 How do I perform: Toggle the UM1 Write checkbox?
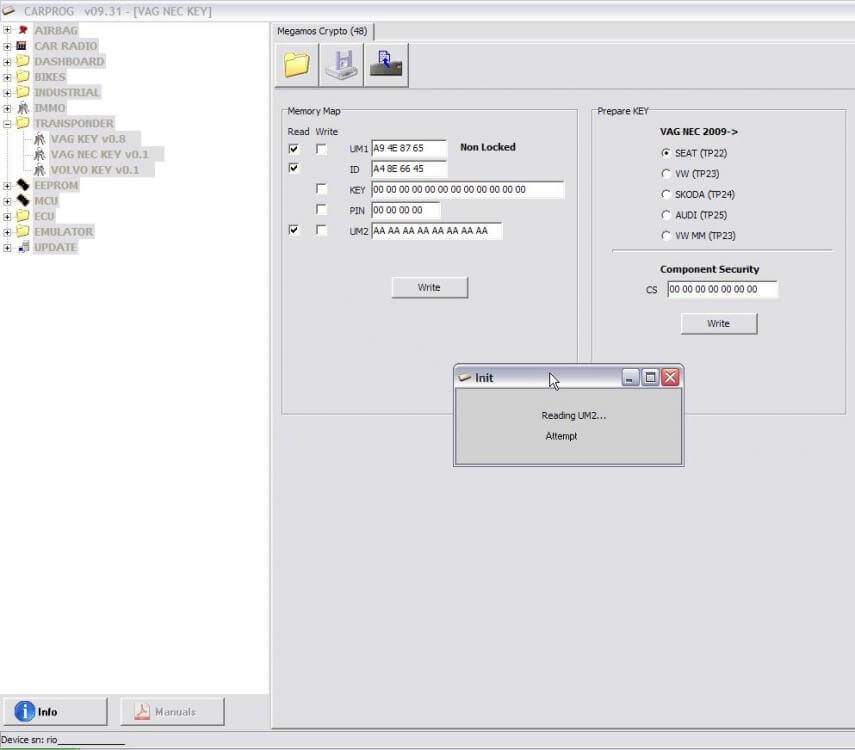(322, 148)
